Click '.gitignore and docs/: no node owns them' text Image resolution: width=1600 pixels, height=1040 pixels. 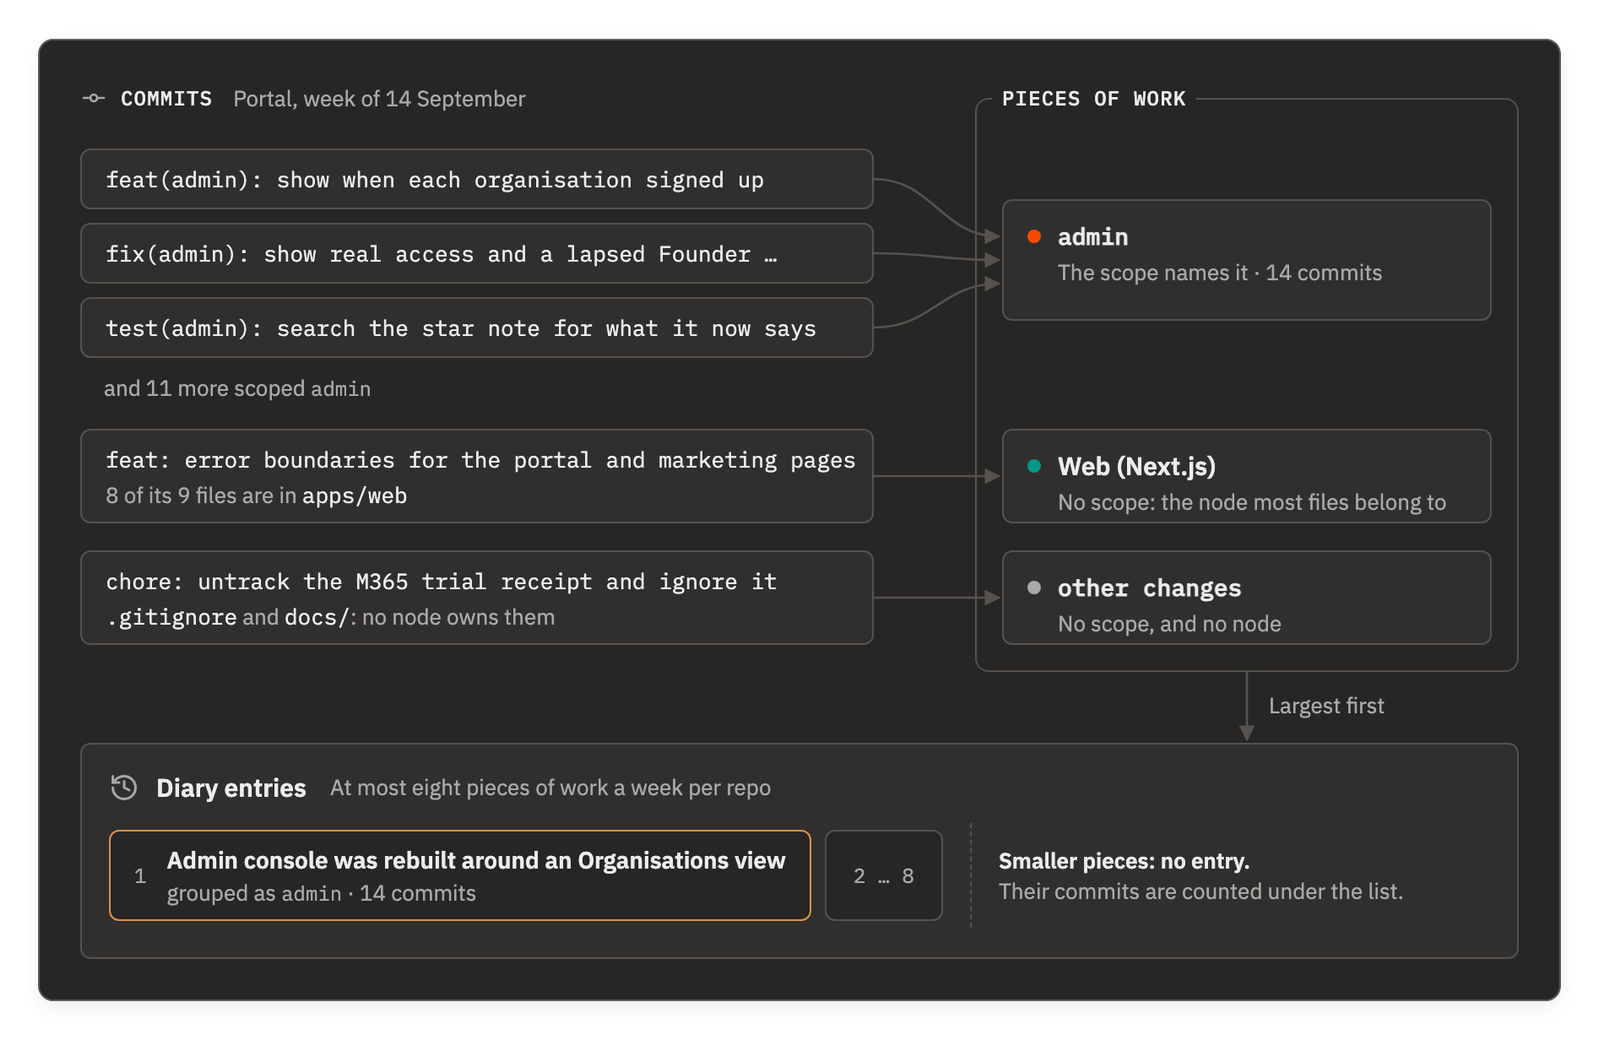(330, 617)
